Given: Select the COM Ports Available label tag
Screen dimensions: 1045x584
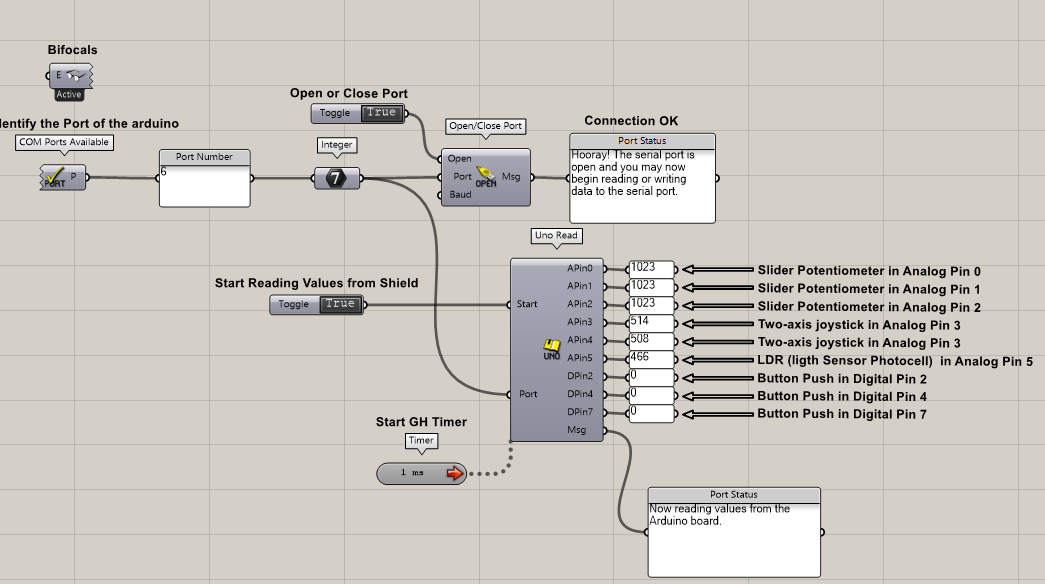Looking at the screenshot, I should point(64,142).
